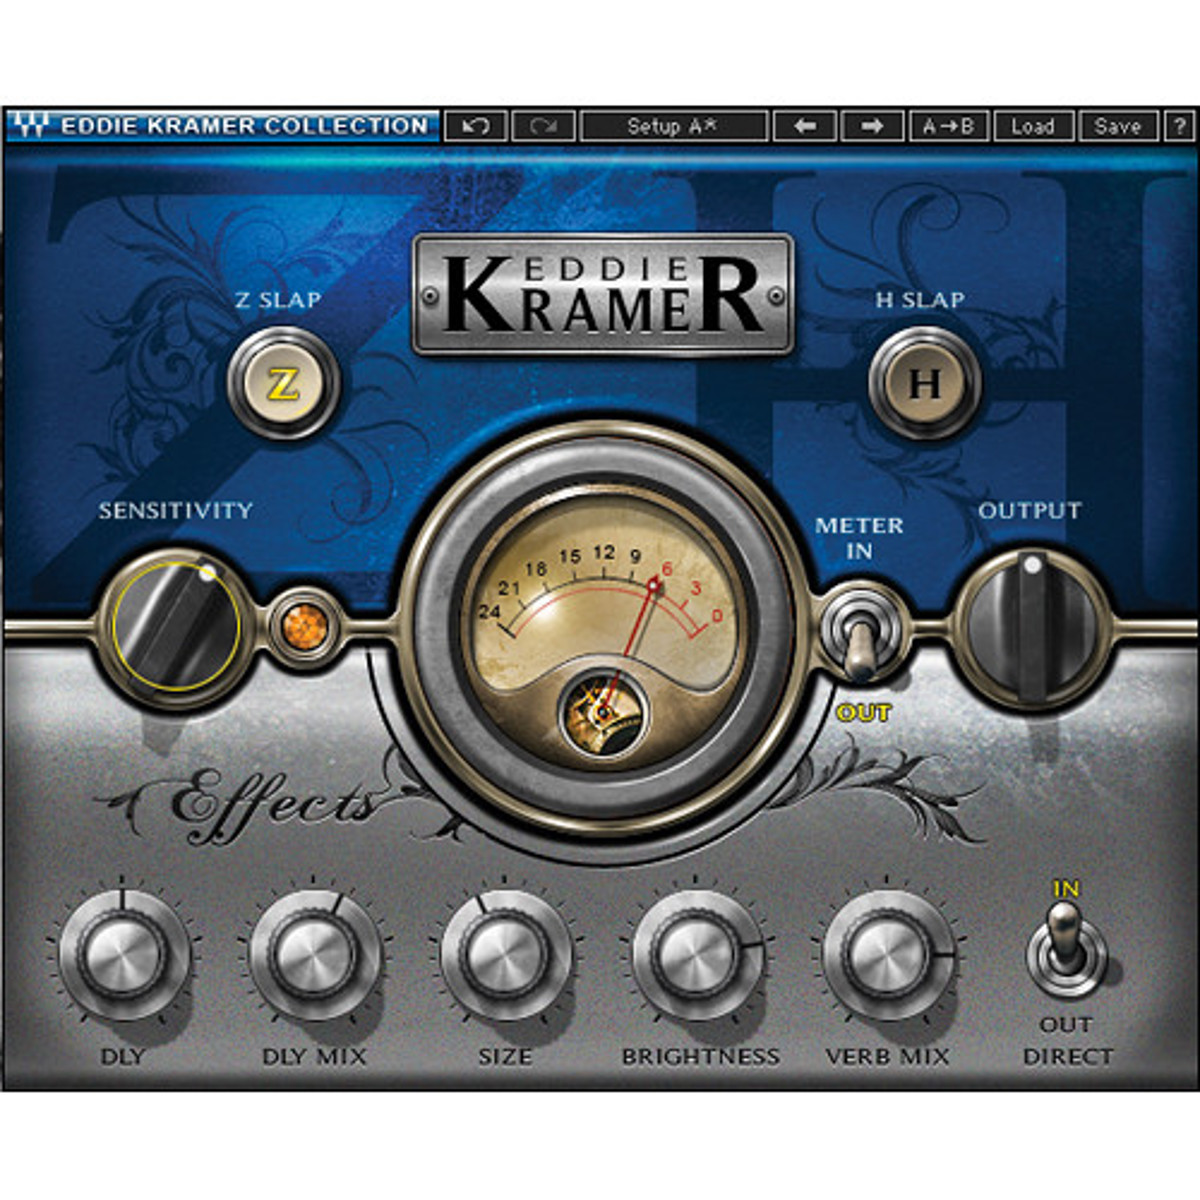Viewport: 1200px width, 1200px height.
Task: Click the yellow 'IN' direct label
Action: coord(1066,889)
